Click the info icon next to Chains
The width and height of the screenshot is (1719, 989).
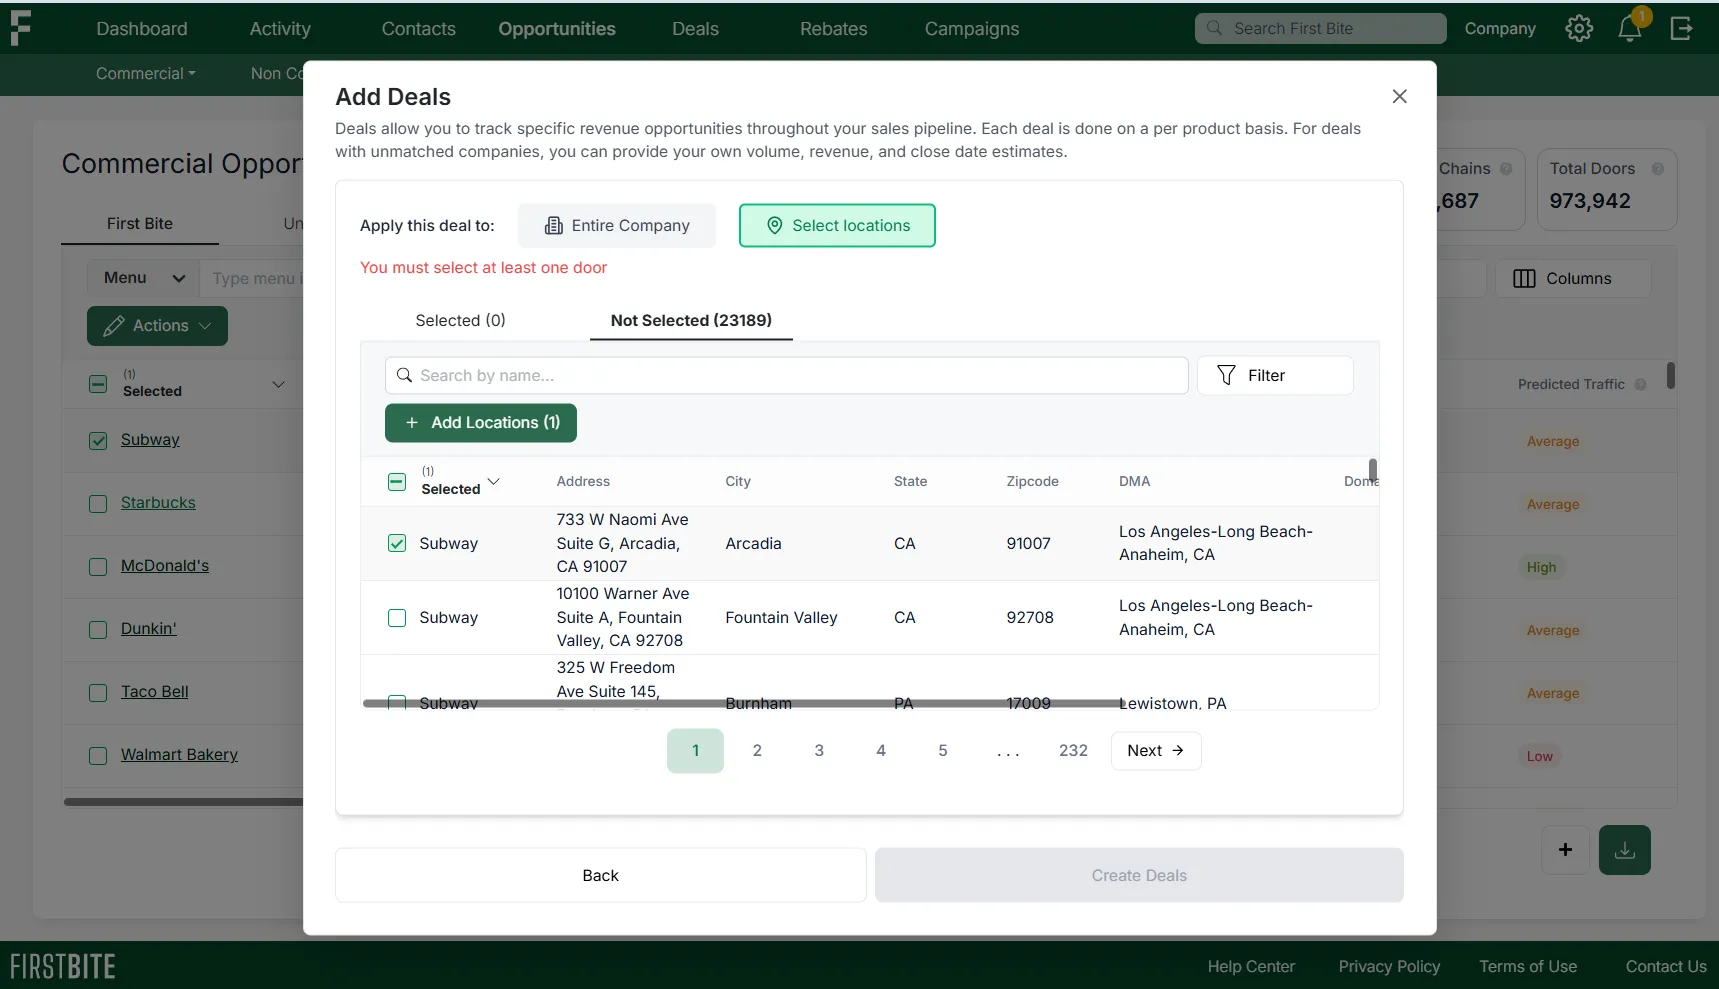click(1506, 169)
